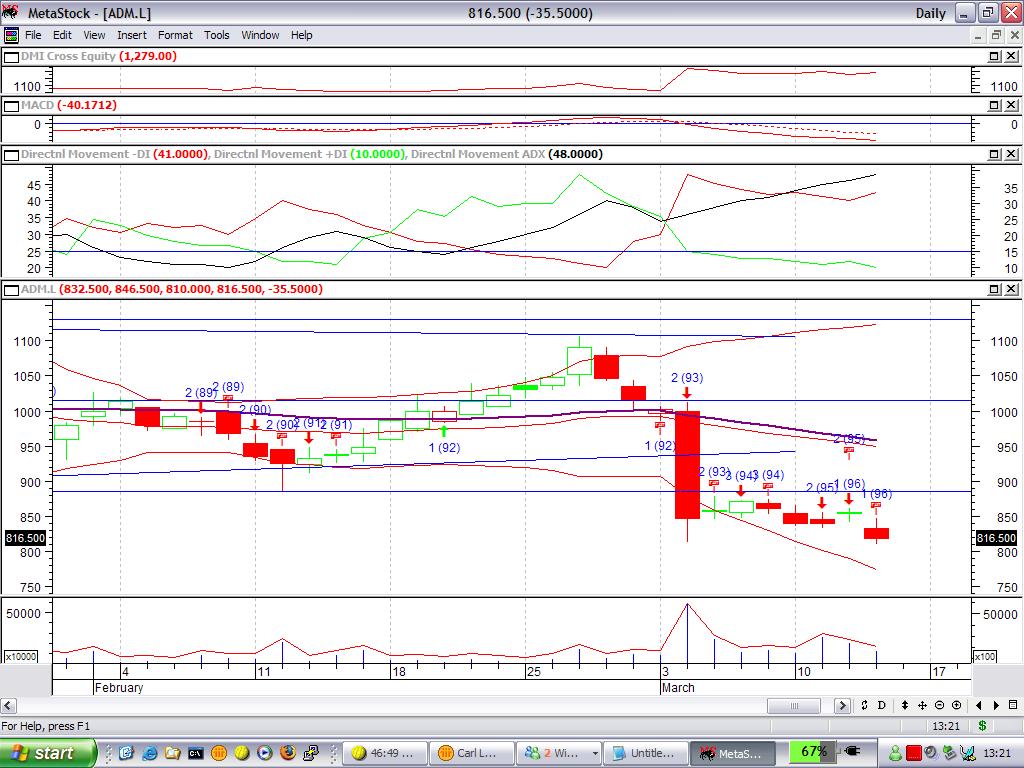Open the DMI Cross Equity window control box
This screenshot has height=768, width=1024.
click(x=11, y=57)
